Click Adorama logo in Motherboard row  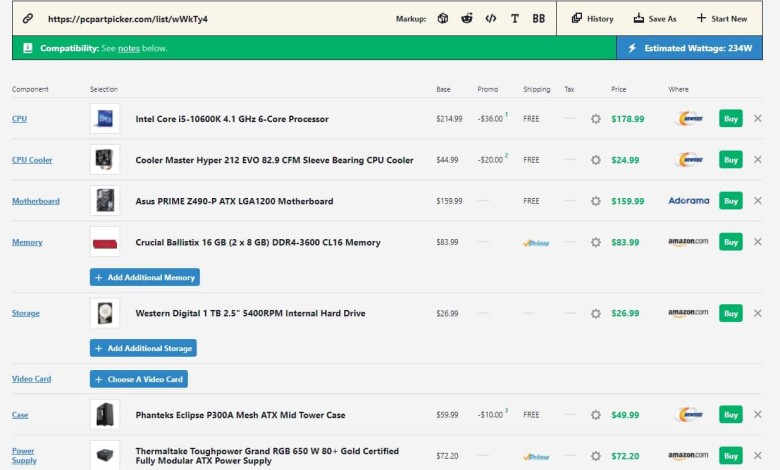688,201
